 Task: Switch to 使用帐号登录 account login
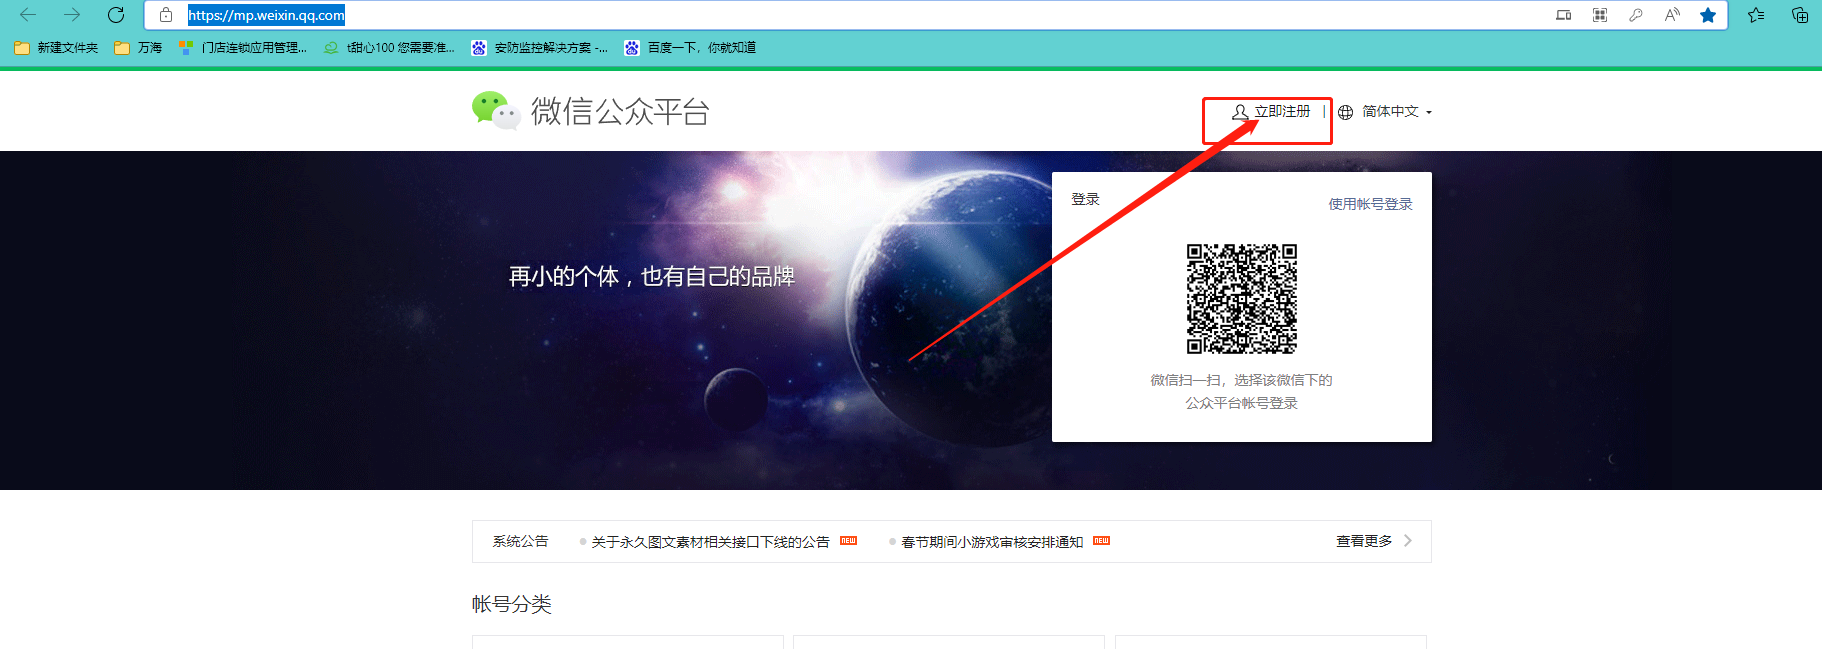[1369, 204]
